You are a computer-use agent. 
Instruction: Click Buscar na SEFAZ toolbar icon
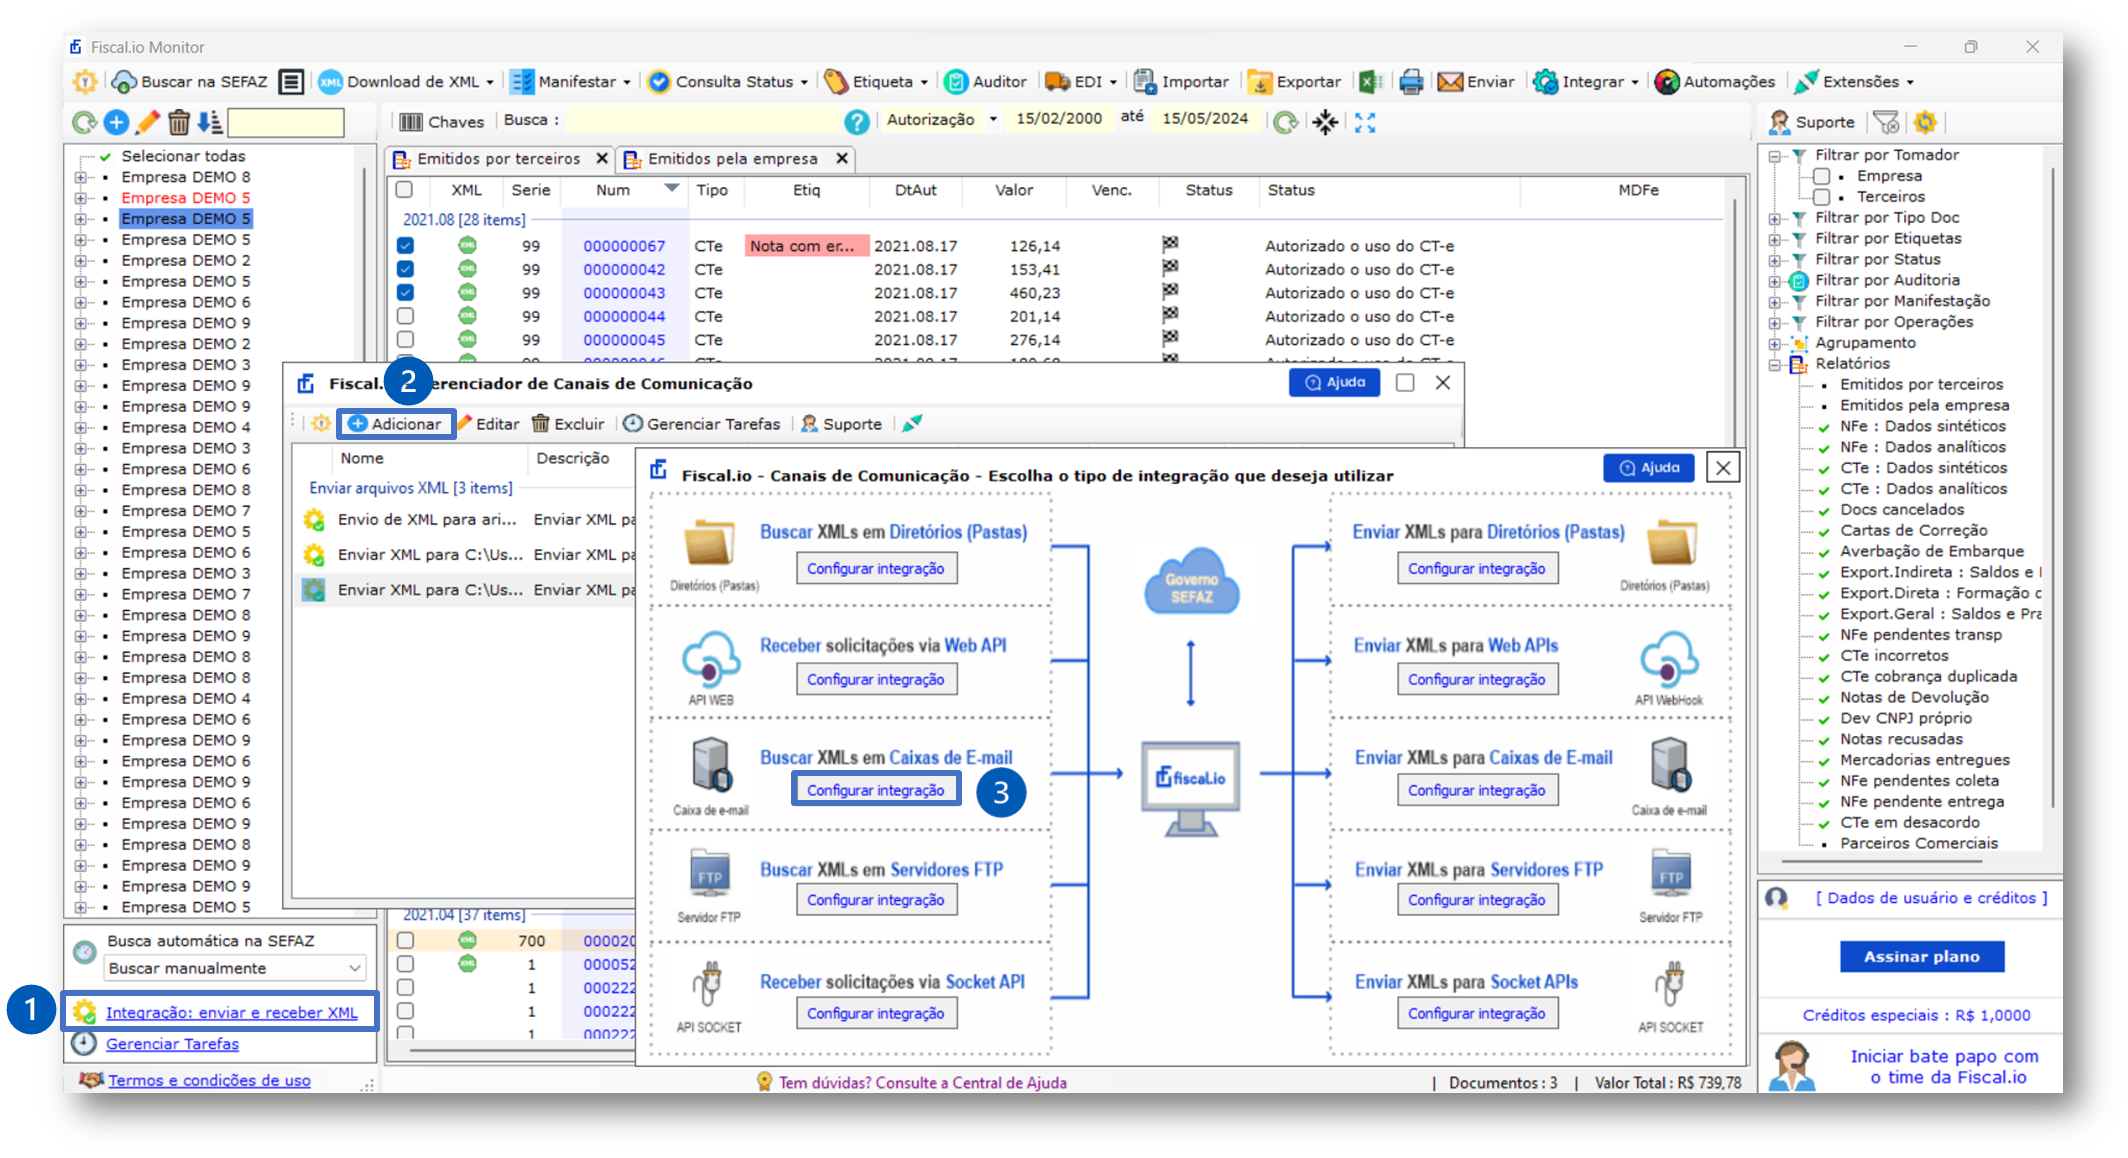124,82
